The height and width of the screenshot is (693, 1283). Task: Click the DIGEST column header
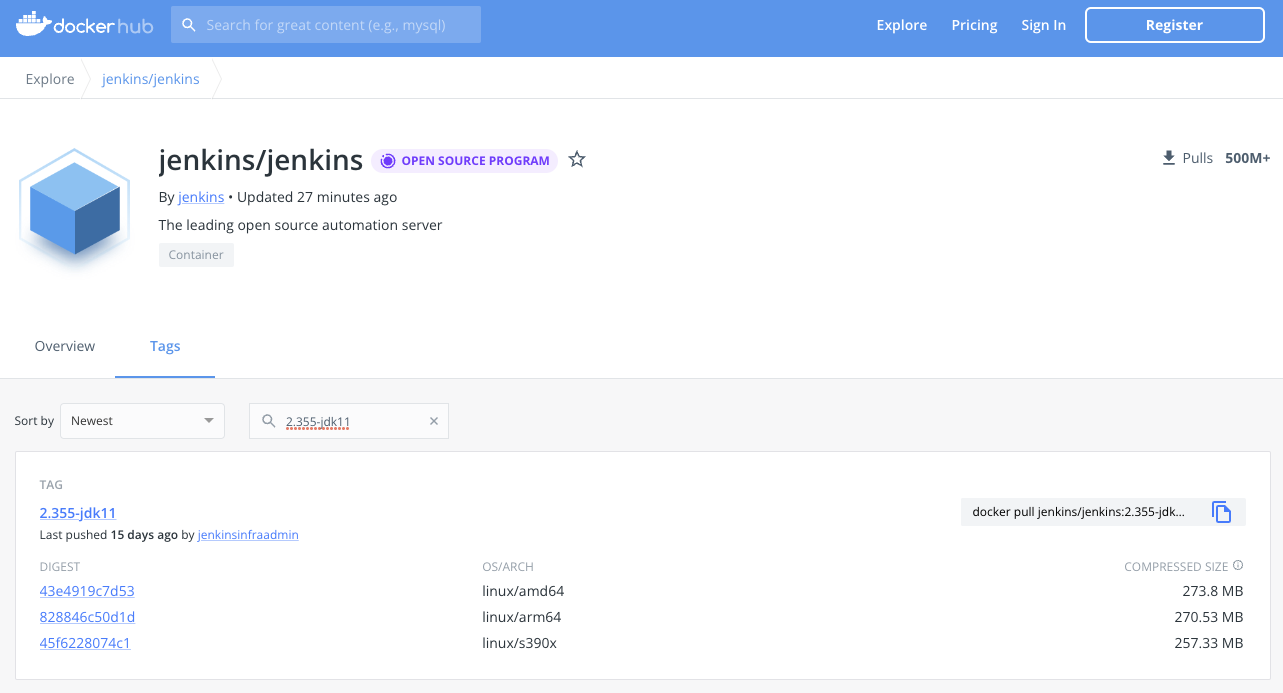coord(59,567)
